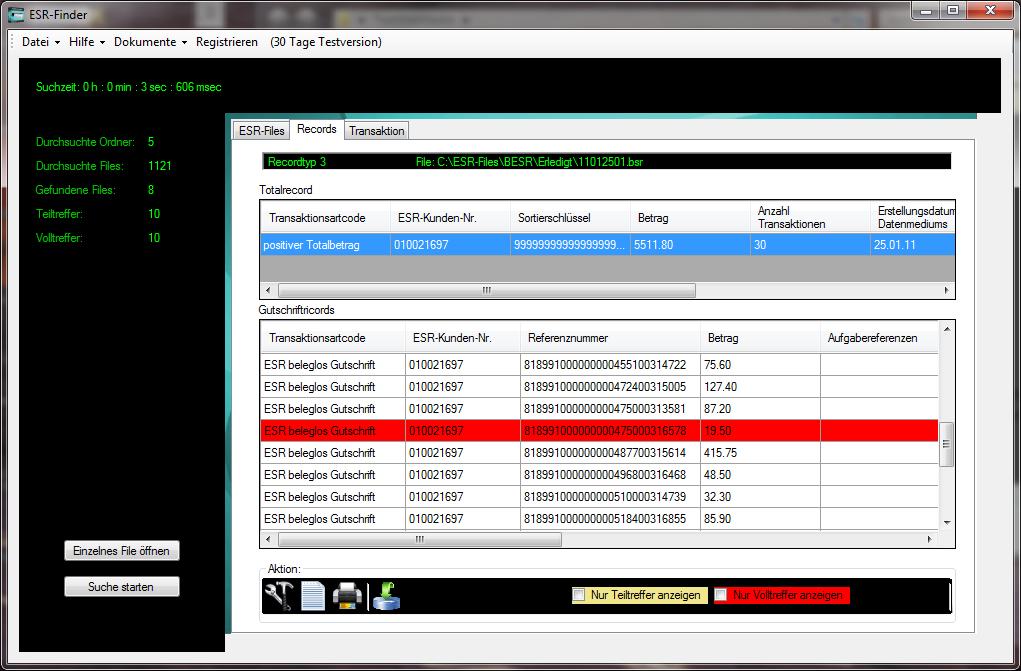Screen dimensions: 1021x671
Task: Click the Durchsuchte Files value 1121
Action: (x=160, y=166)
